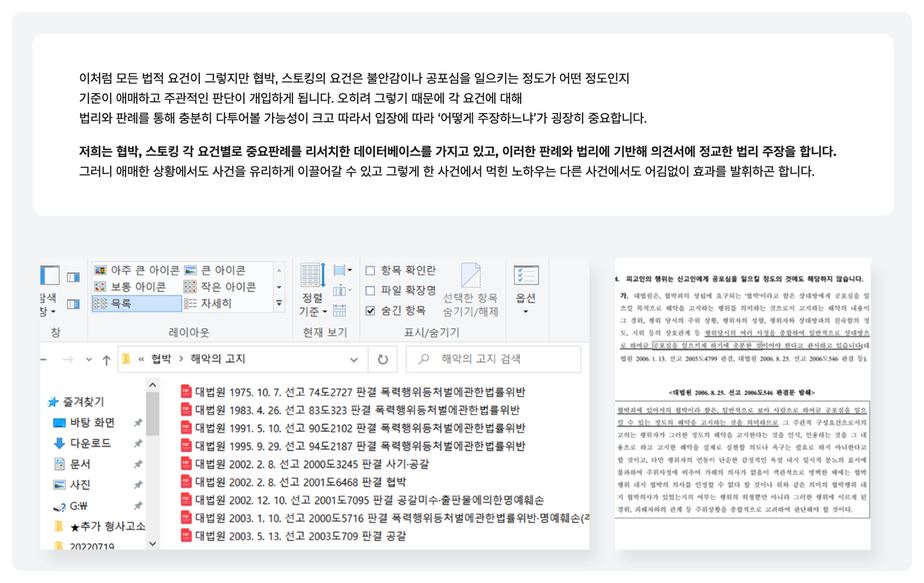Click the refresh button beside address bar
Viewport: 924px width, 583px height.
tap(382, 359)
